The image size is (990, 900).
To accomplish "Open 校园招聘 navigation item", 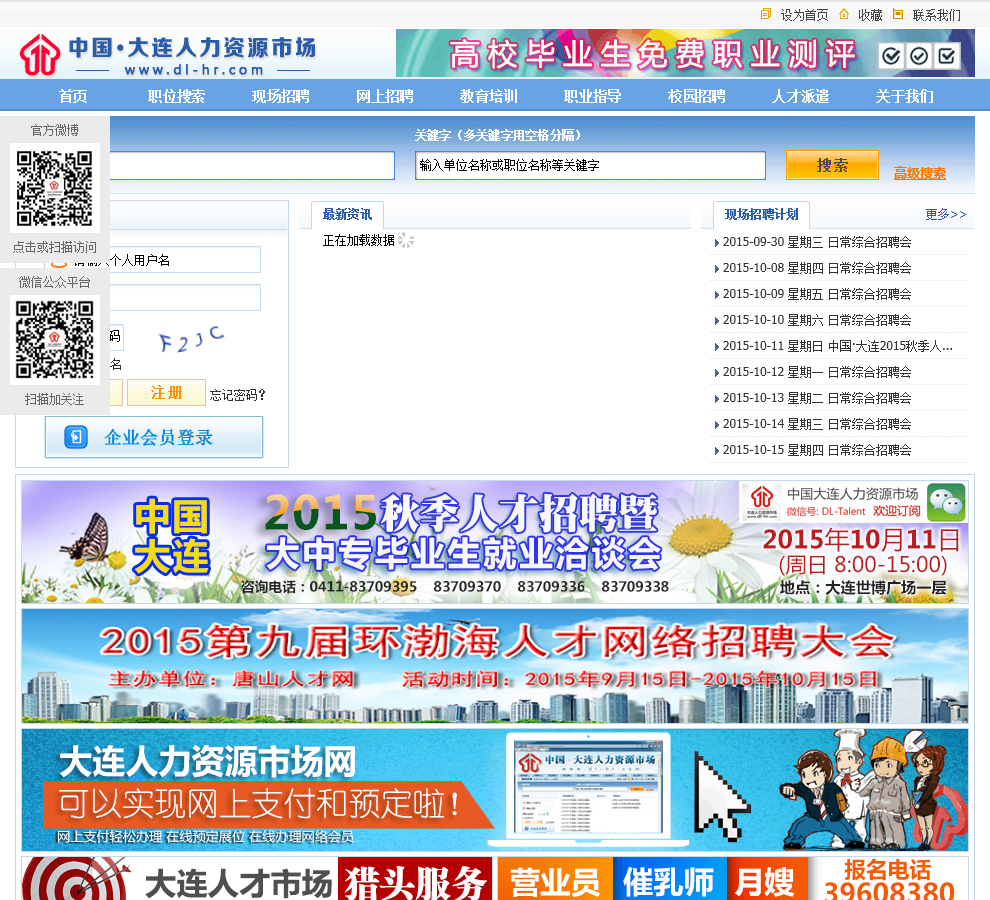I will click(x=696, y=96).
